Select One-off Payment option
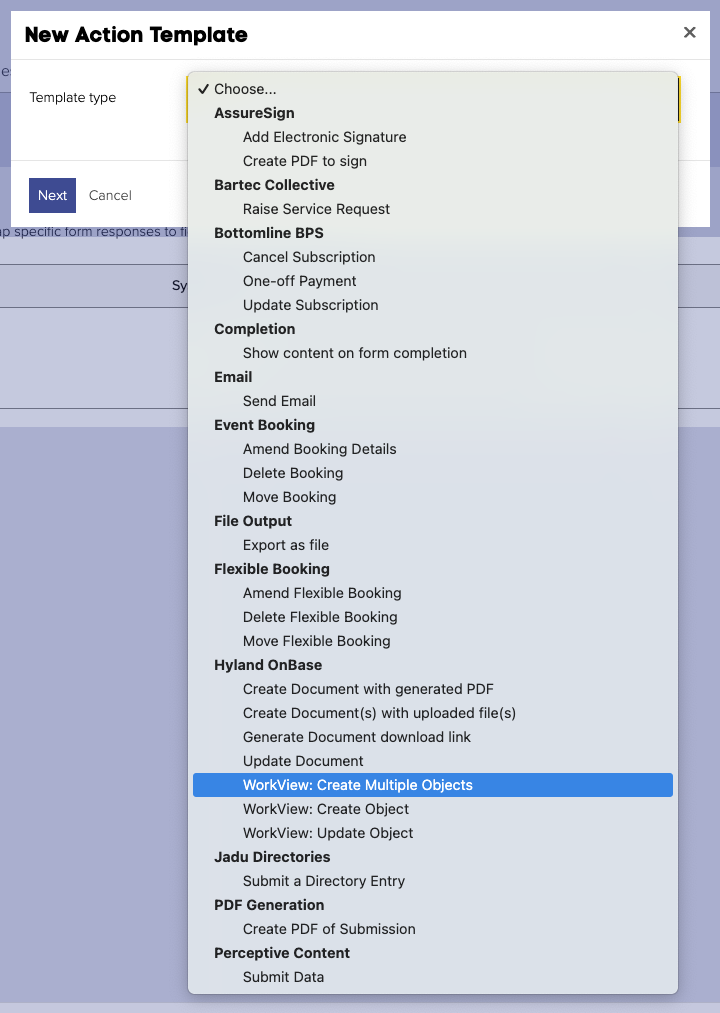This screenshot has height=1013, width=720. (433, 281)
